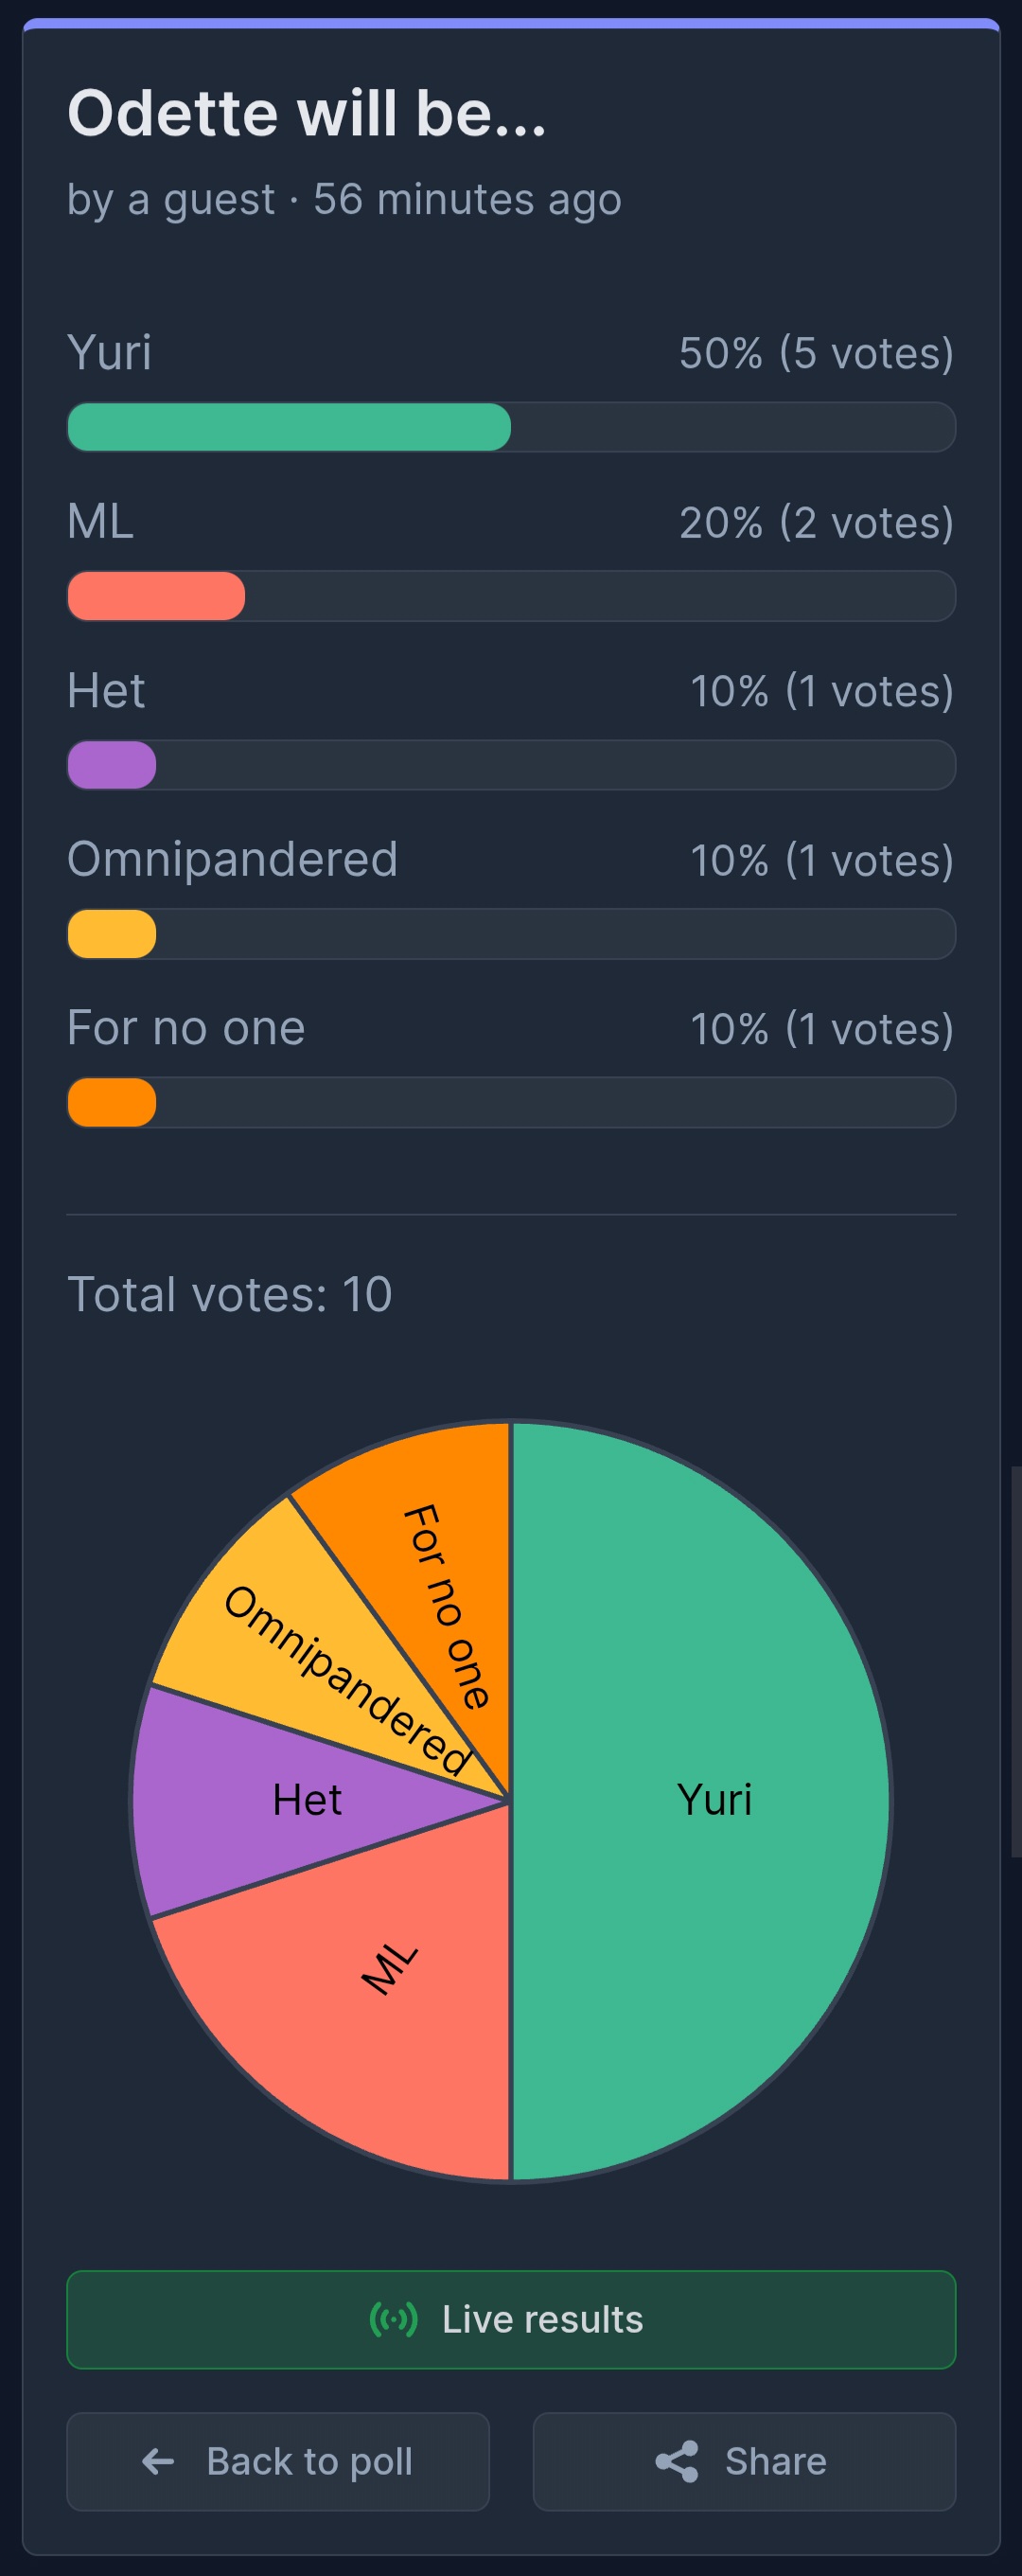Go to Back to poll
Screen dimensions: 1022x2576
278,2461
